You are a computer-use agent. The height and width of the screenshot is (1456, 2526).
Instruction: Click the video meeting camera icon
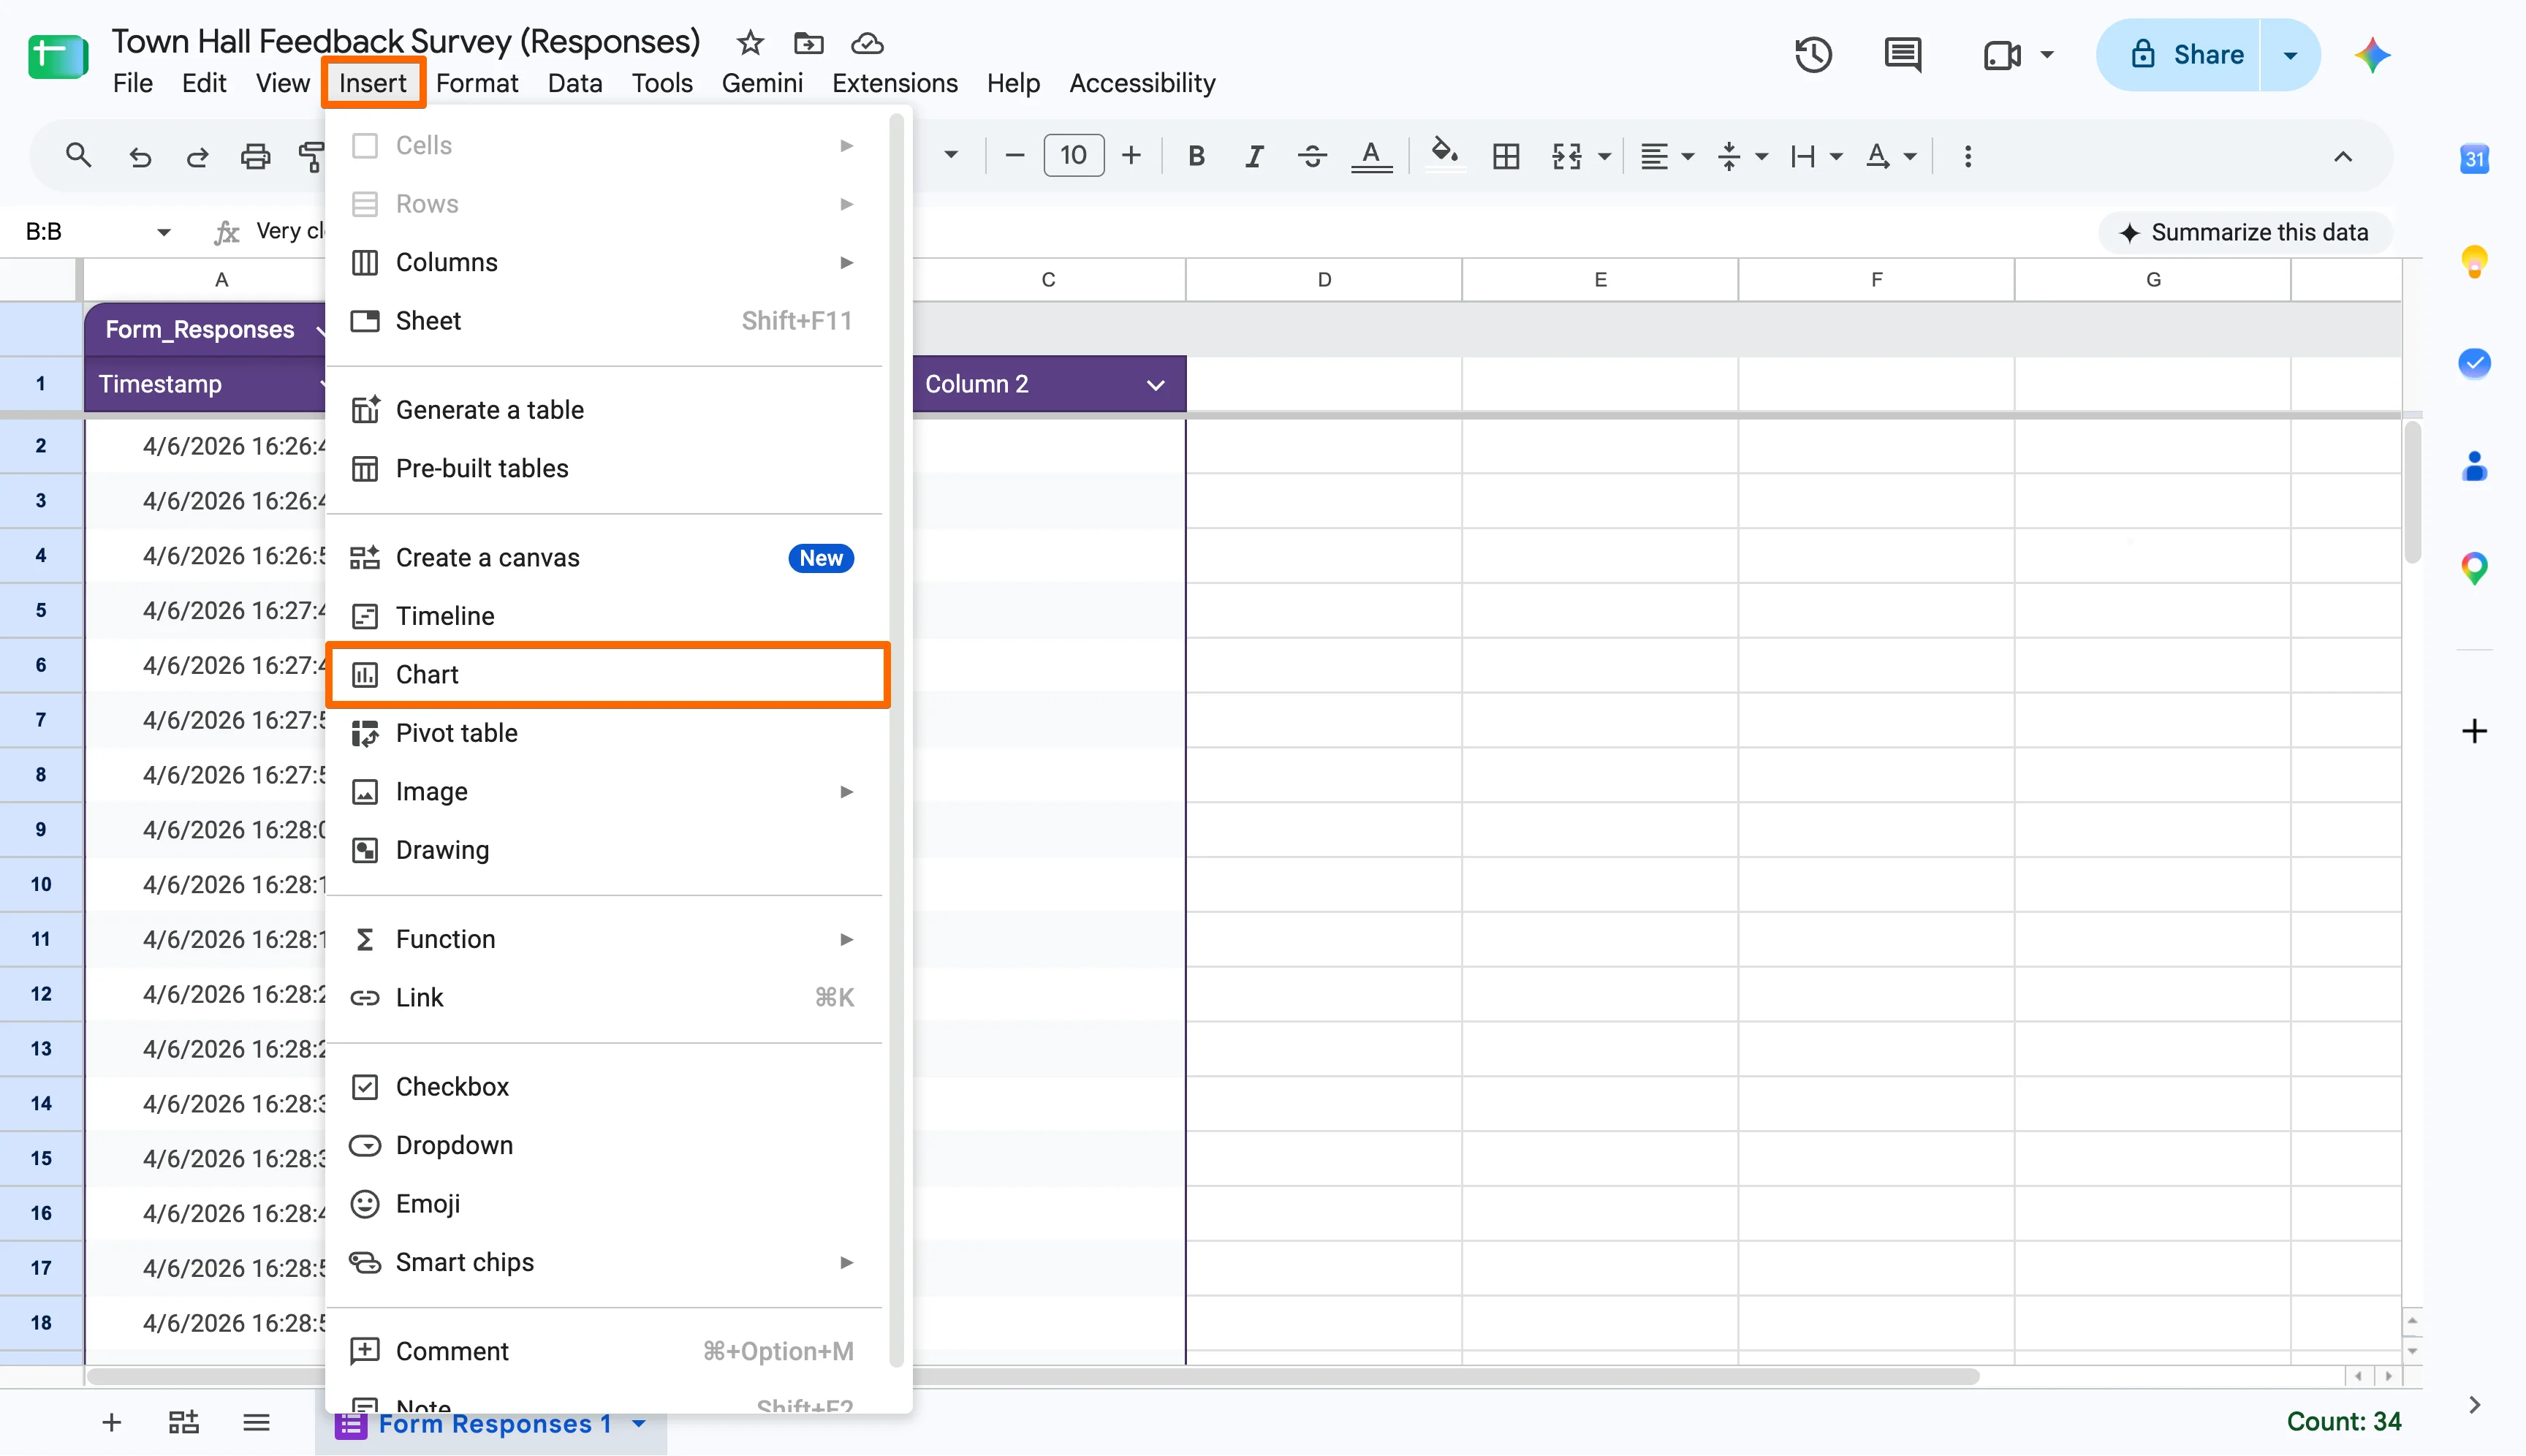tap(2003, 55)
